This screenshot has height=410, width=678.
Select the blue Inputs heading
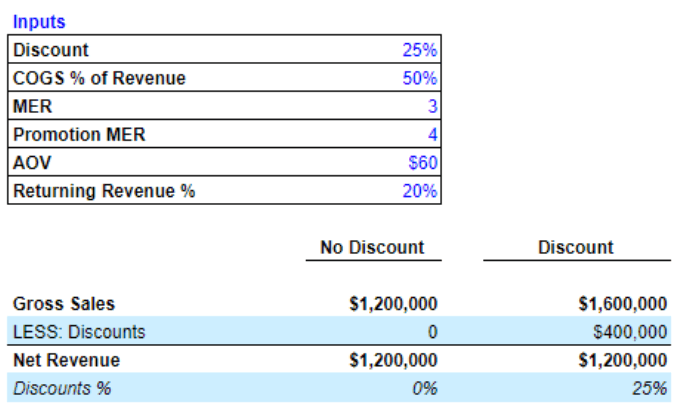[x=39, y=21]
